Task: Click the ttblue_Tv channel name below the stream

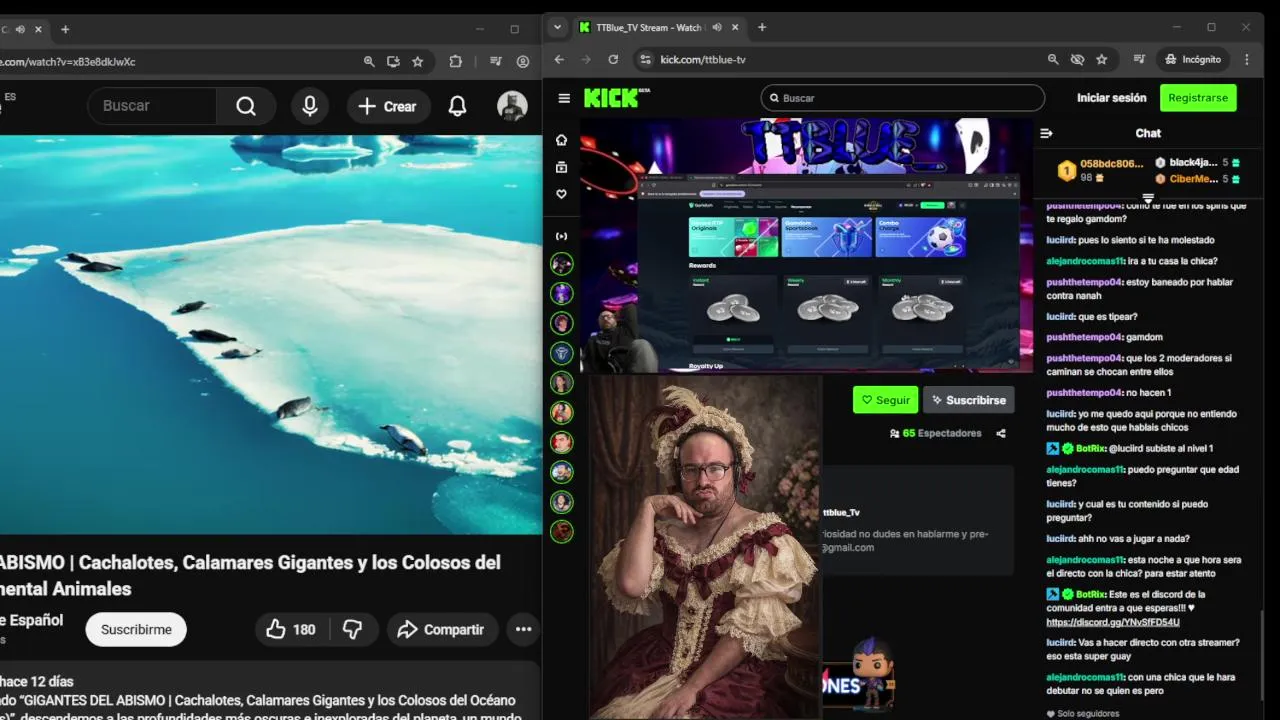Action: click(x=841, y=512)
